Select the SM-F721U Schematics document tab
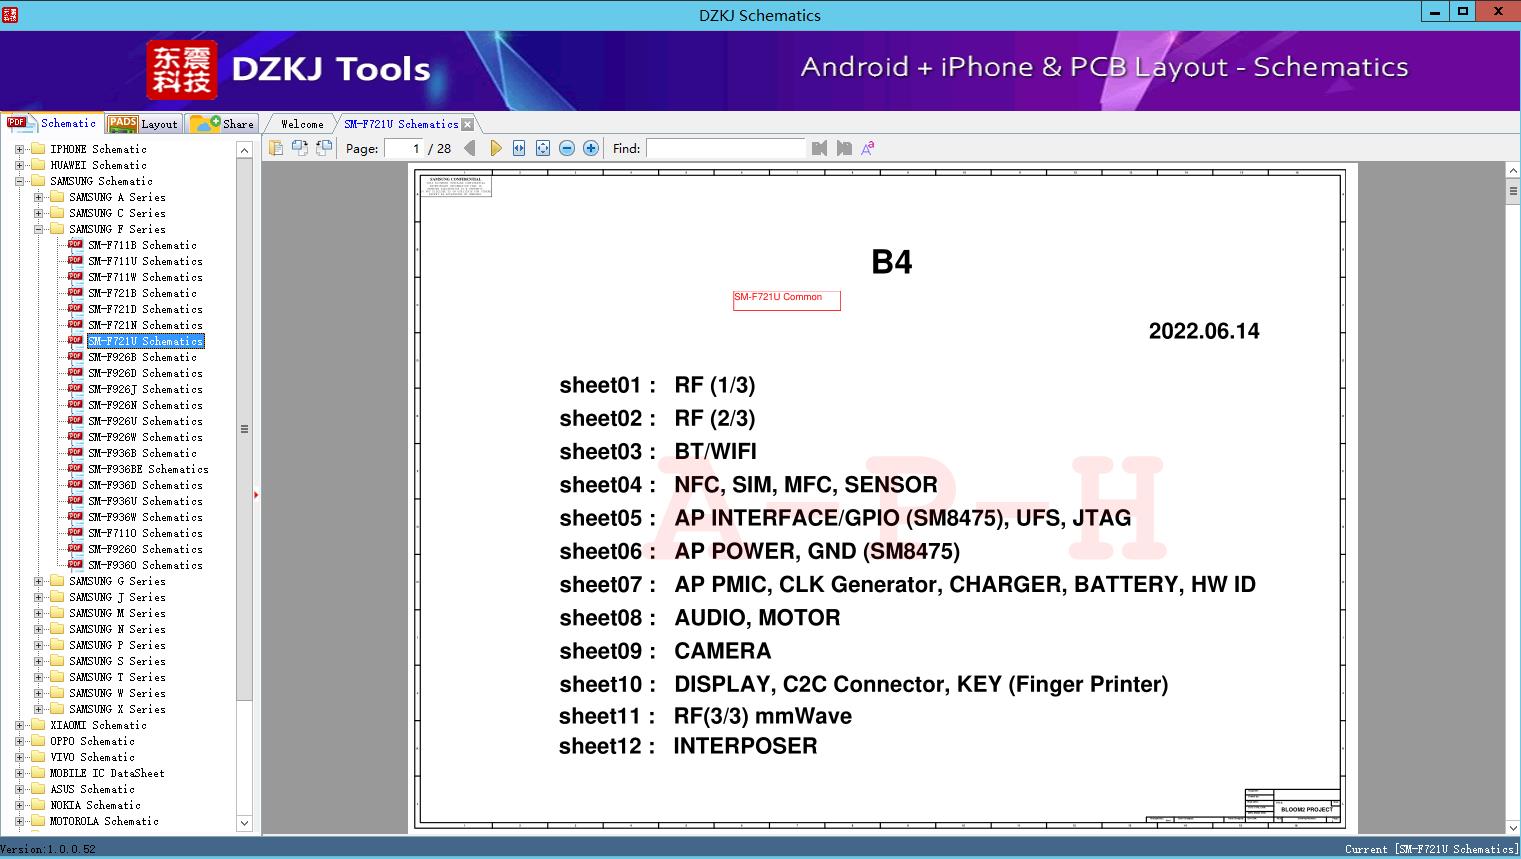 coord(401,124)
